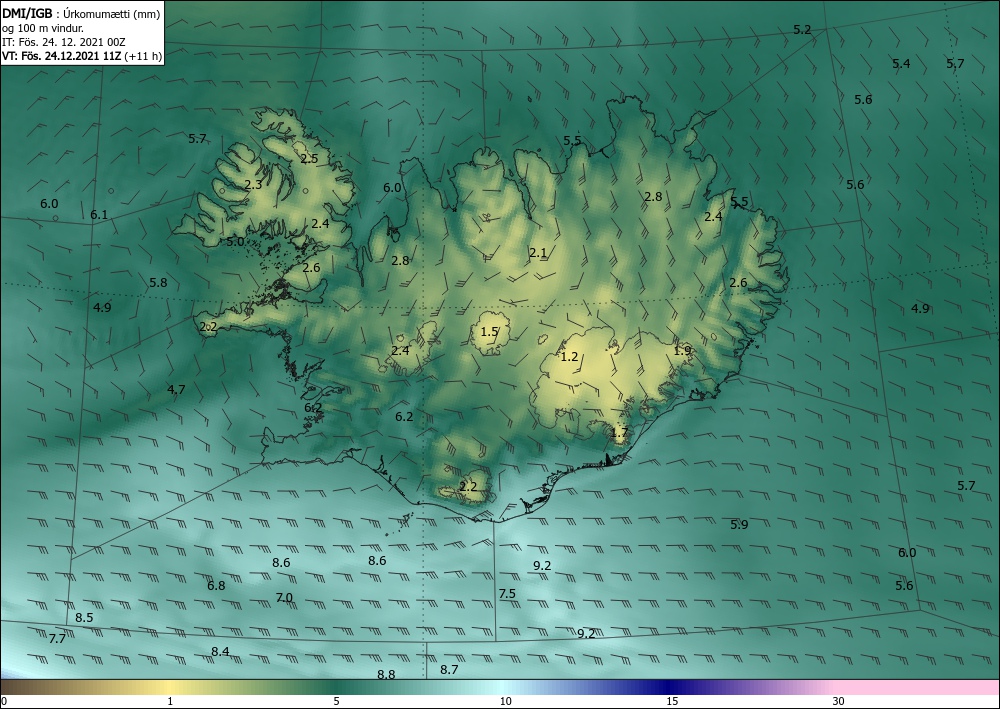Click the 15 label on the color scale

tap(672, 701)
